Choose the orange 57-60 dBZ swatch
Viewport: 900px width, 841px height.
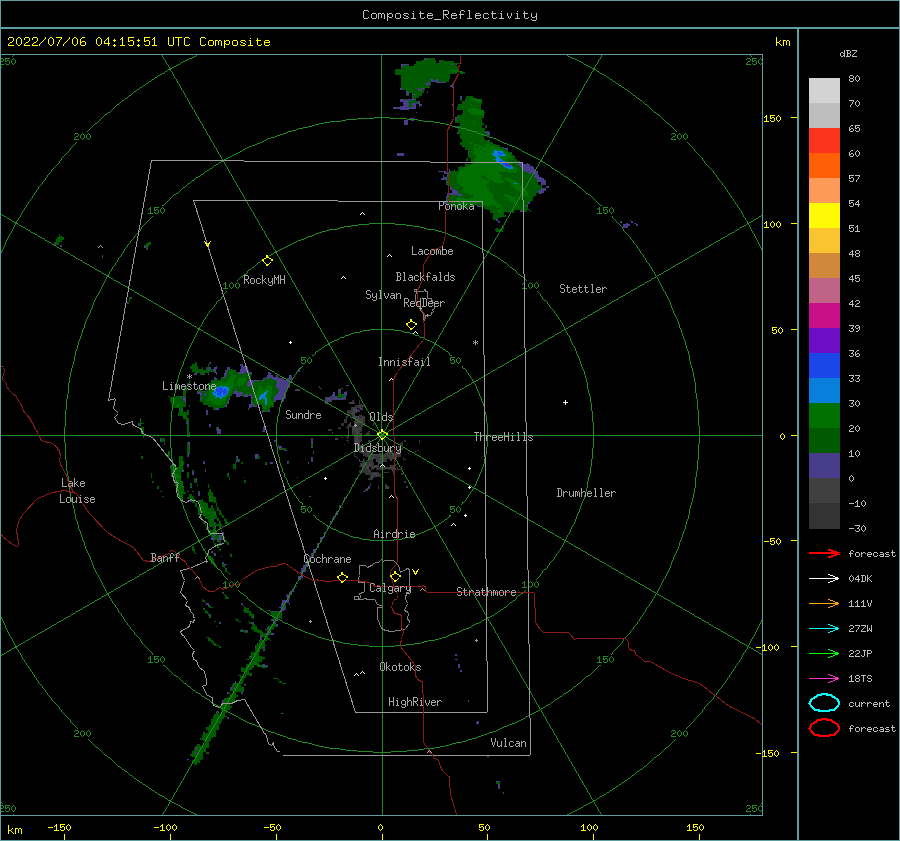(x=824, y=165)
